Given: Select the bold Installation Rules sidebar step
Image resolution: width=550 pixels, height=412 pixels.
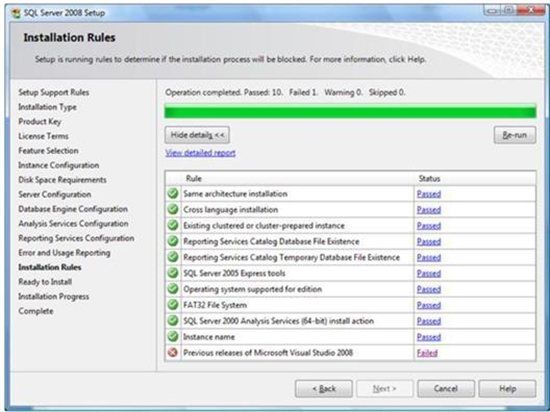Looking at the screenshot, I should (x=49, y=267).
